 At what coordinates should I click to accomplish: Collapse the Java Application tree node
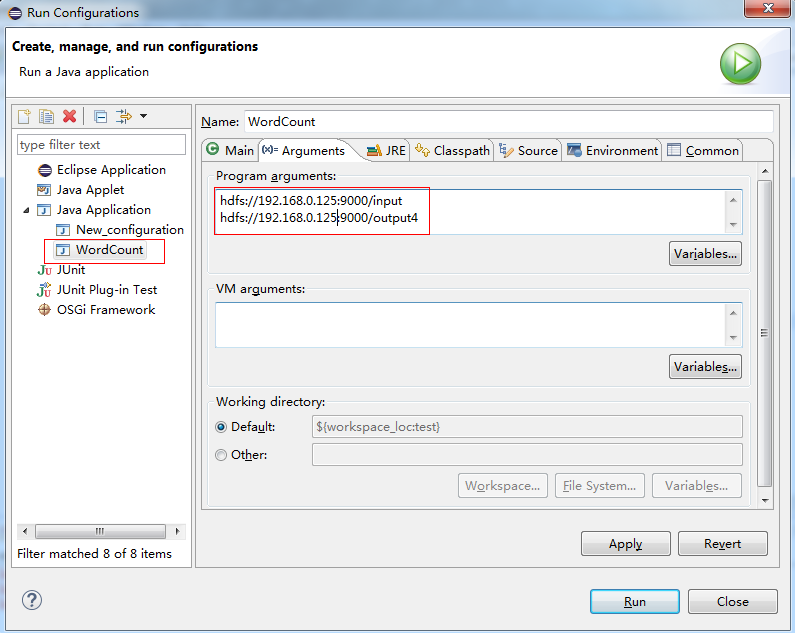pos(26,210)
